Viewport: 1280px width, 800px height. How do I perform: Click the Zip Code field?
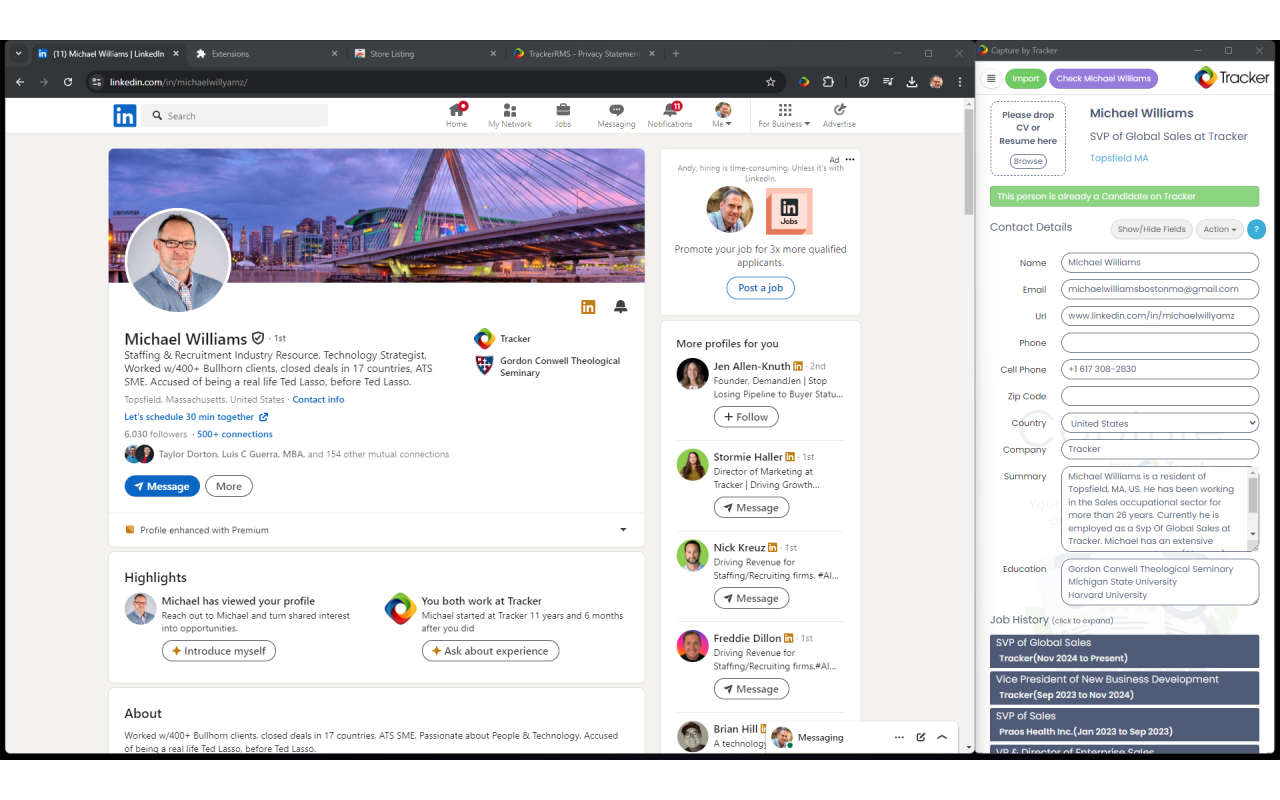tap(1160, 396)
